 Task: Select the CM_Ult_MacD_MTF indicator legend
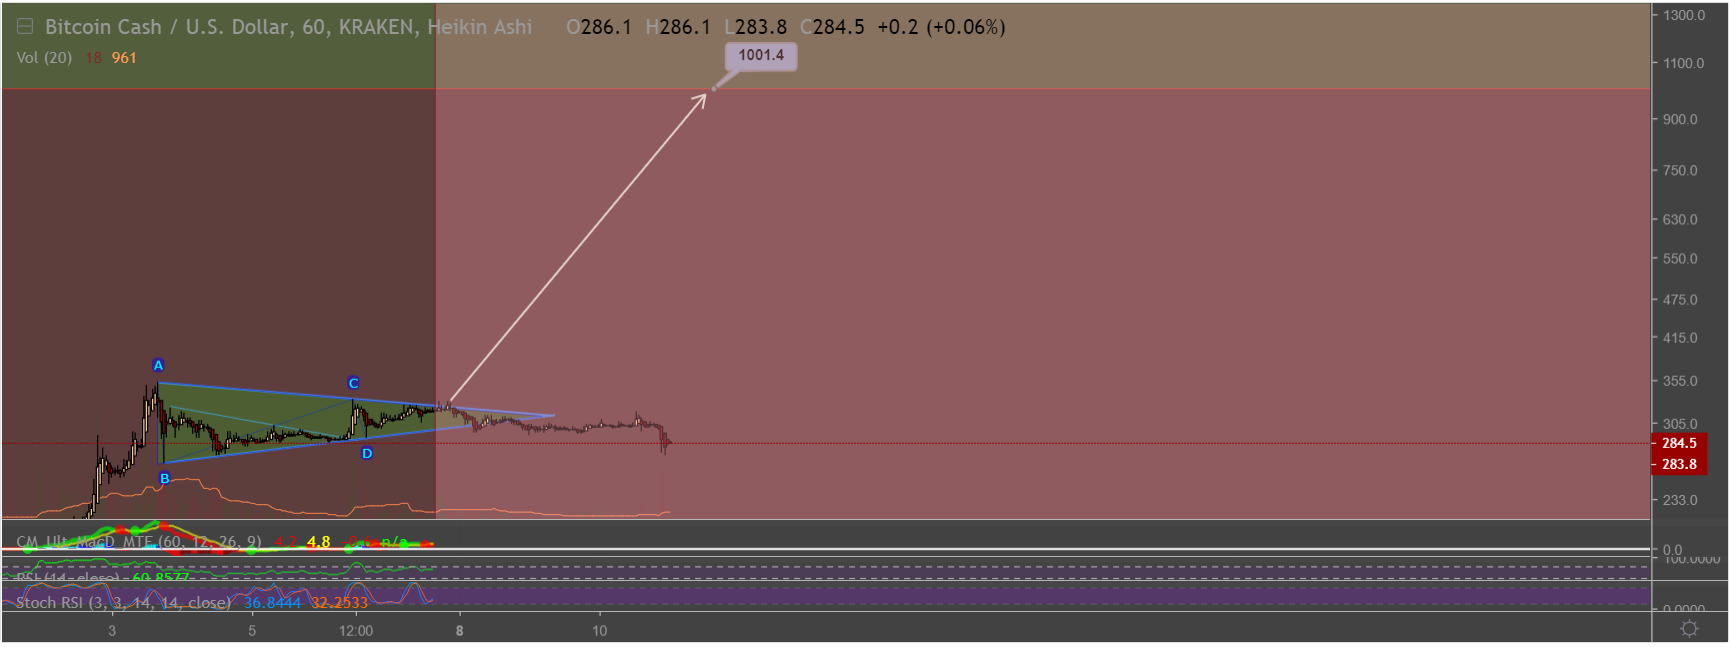[x=139, y=542]
